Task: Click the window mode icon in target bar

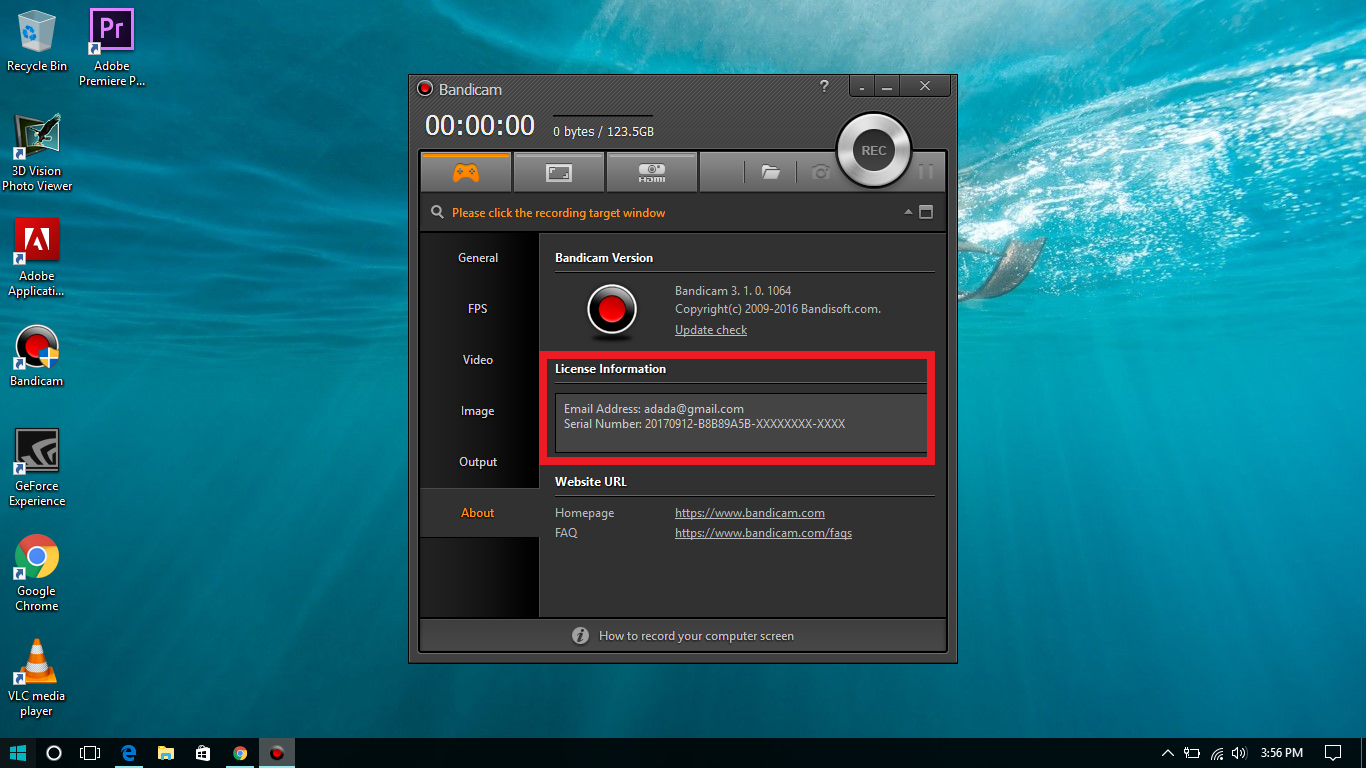Action: tap(926, 212)
